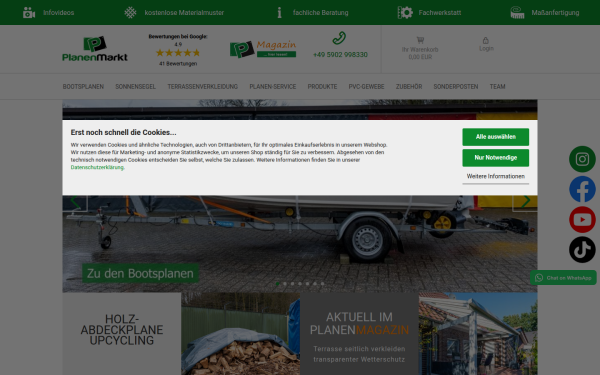Click the Login lock icon

(486, 40)
